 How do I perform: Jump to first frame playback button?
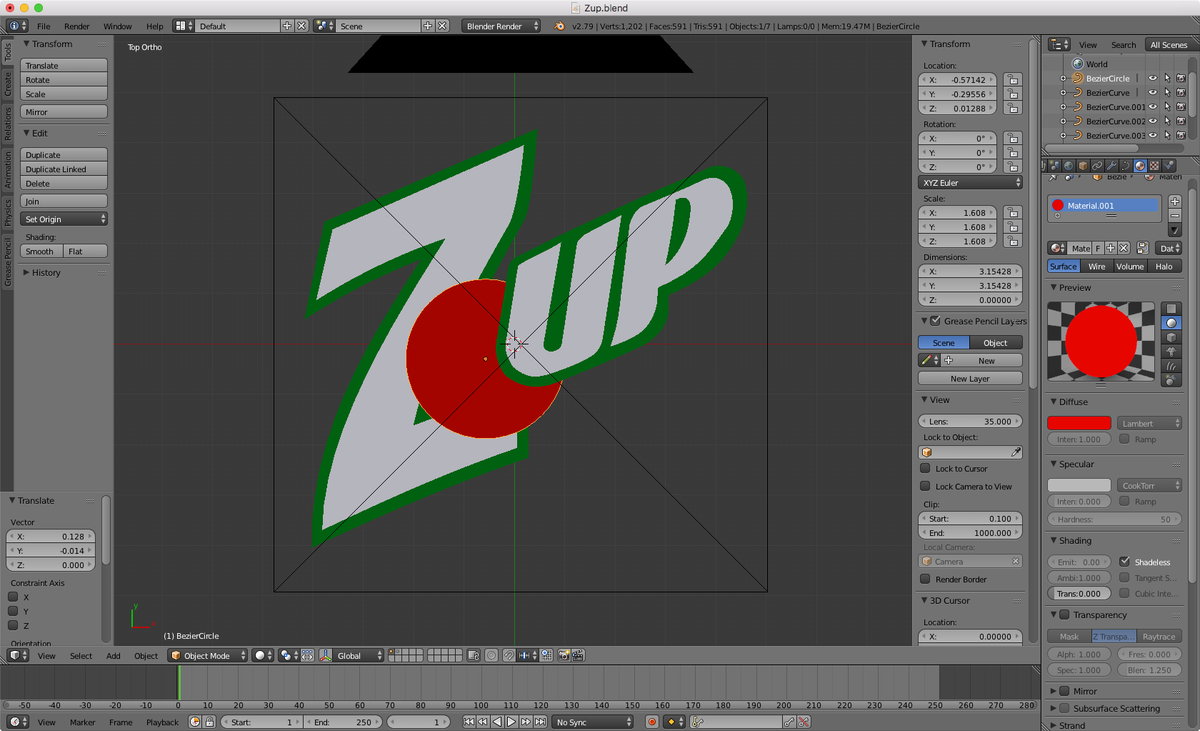[469, 722]
